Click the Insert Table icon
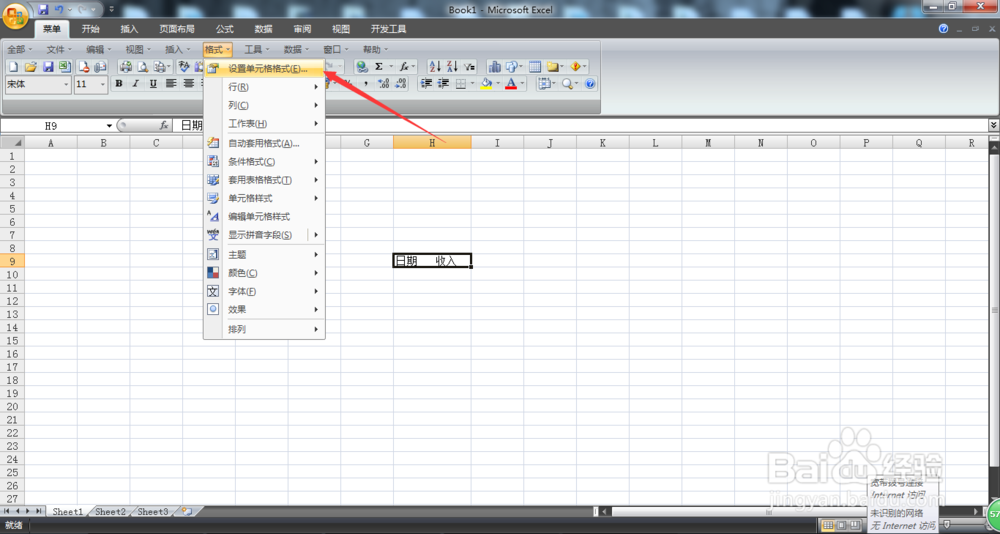Image resolution: width=1000 pixels, height=534 pixels. pyautogui.click(x=535, y=66)
